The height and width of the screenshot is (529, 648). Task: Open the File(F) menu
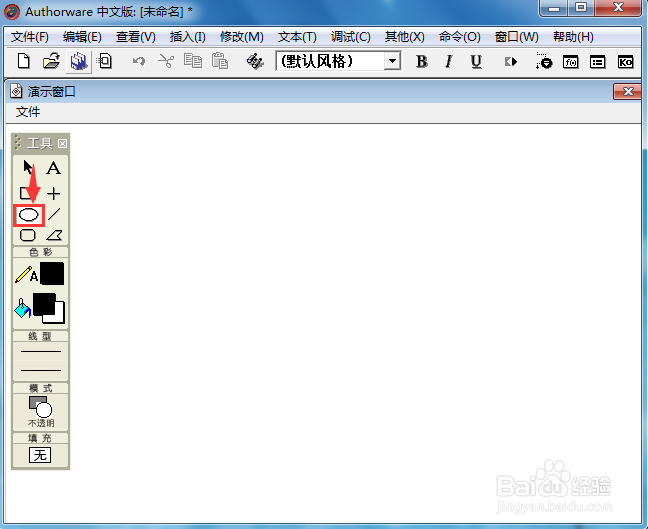(x=29, y=37)
